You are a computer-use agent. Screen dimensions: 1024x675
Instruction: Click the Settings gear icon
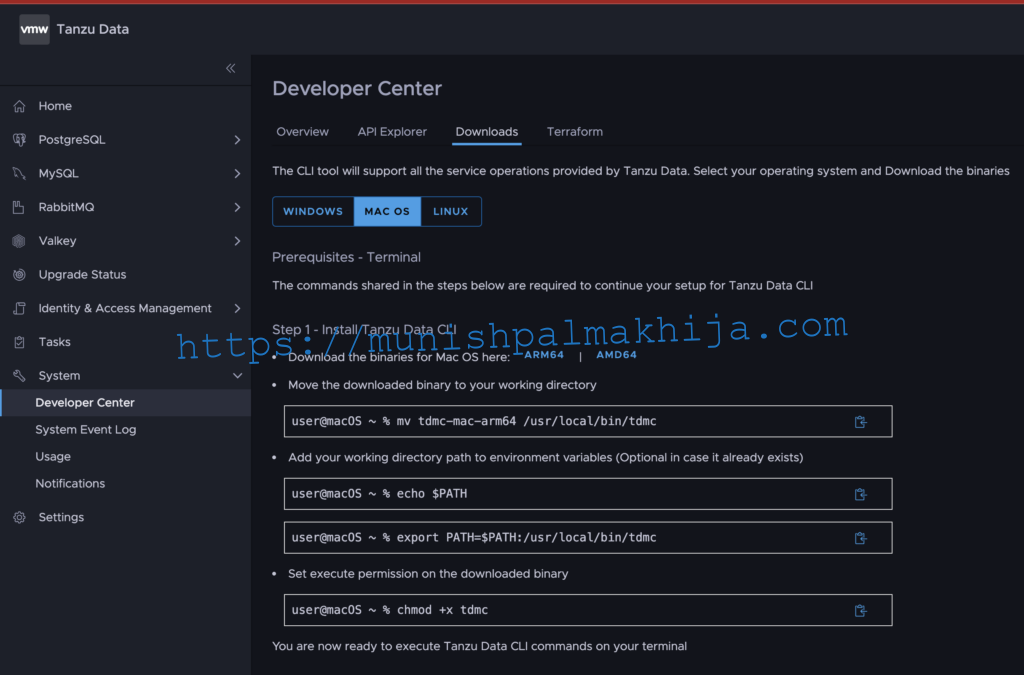[x=20, y=517]
